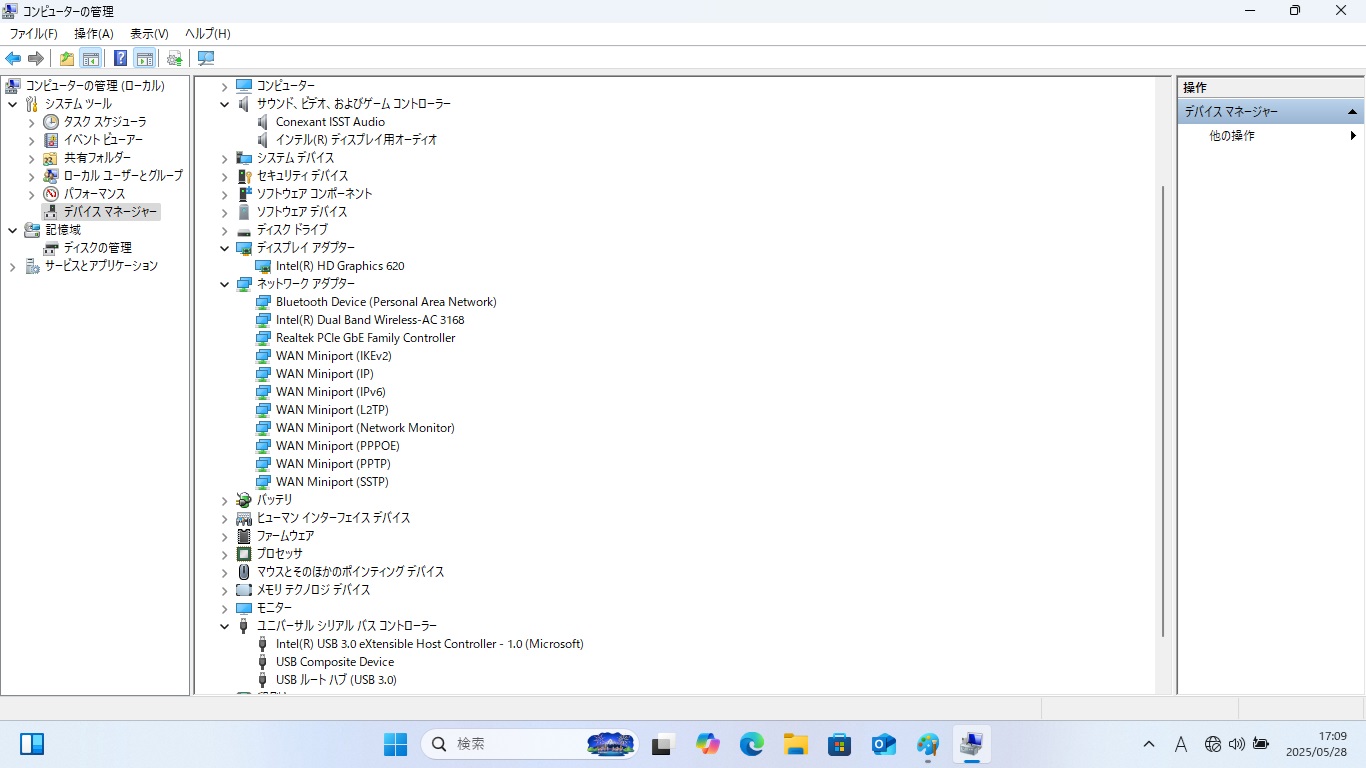Click the Update driver toolbar icon with green arrow
Viewport: 1366px width, 768px height.
[175, 58]
